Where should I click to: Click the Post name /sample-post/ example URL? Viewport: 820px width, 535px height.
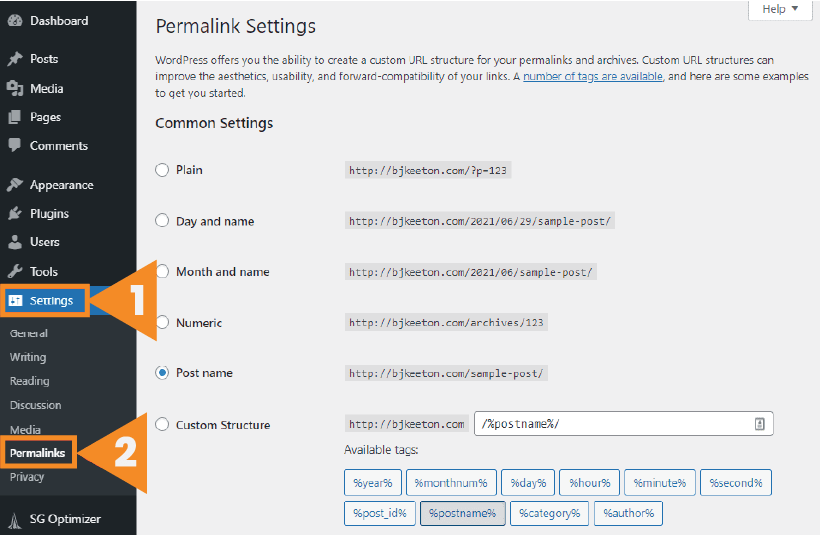(446, 373)
